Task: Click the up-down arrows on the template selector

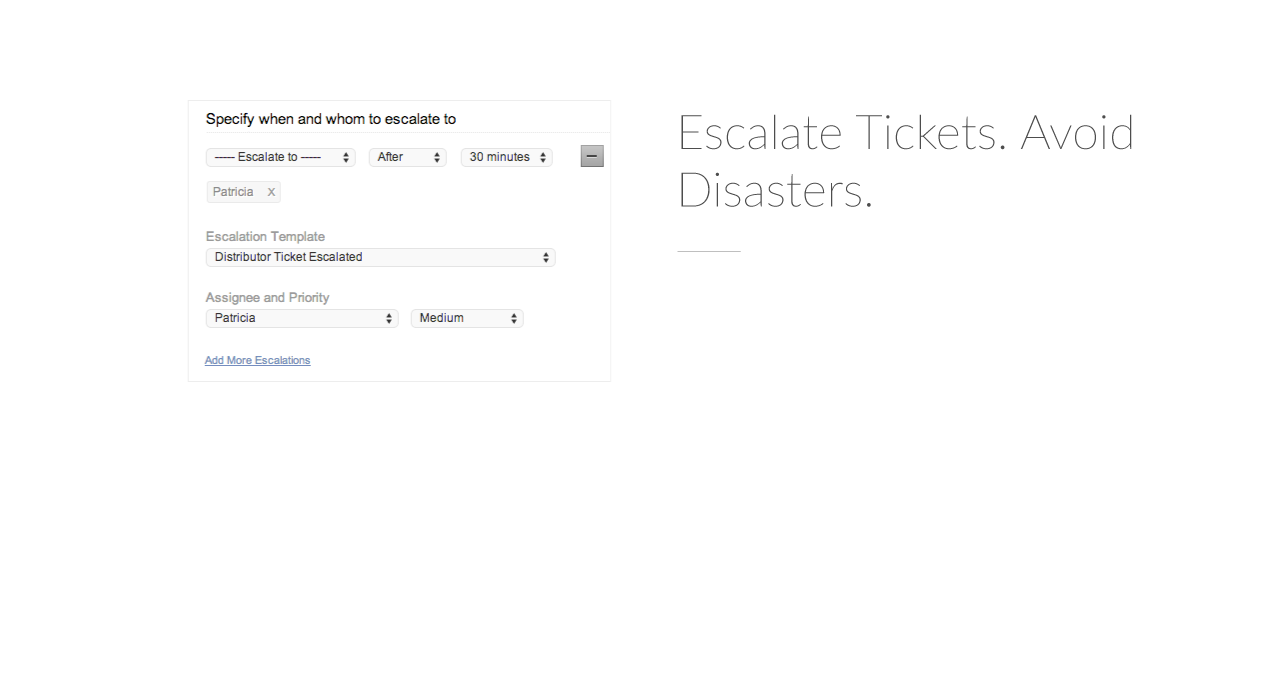Action: coord(546,258)
